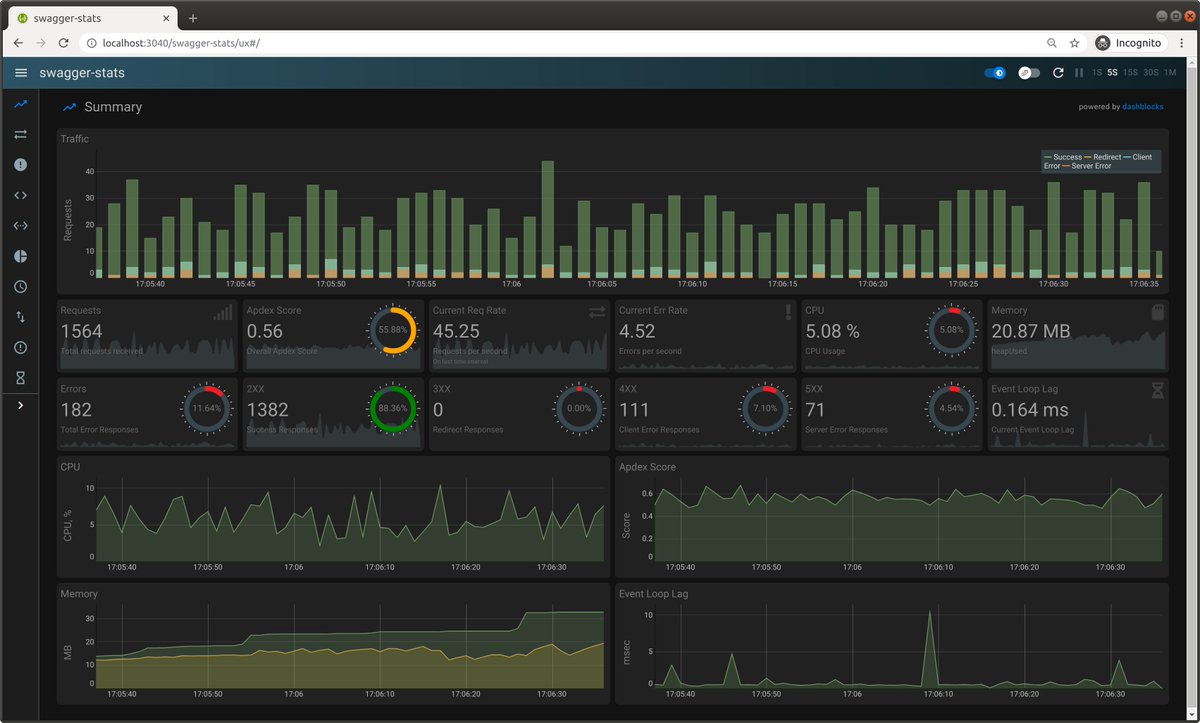Click the Redirect entry in Traffic legend
This screenshot has height=723, width=1200.
pyautogui.click(x=1104, y=157)
